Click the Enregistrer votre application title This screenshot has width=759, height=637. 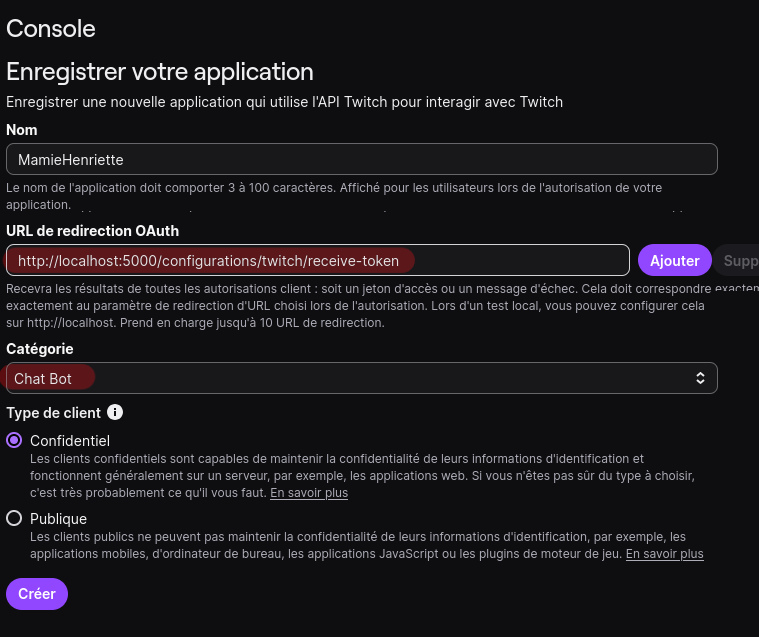(160, 72)
